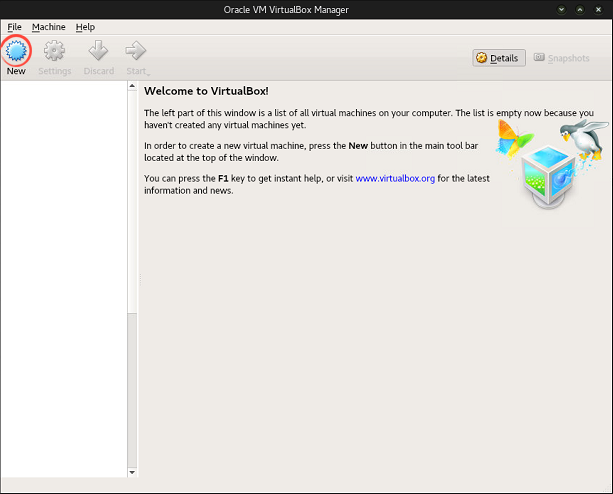
Task: Open the Settings gear toolbar icon
Action: point(54,50)
